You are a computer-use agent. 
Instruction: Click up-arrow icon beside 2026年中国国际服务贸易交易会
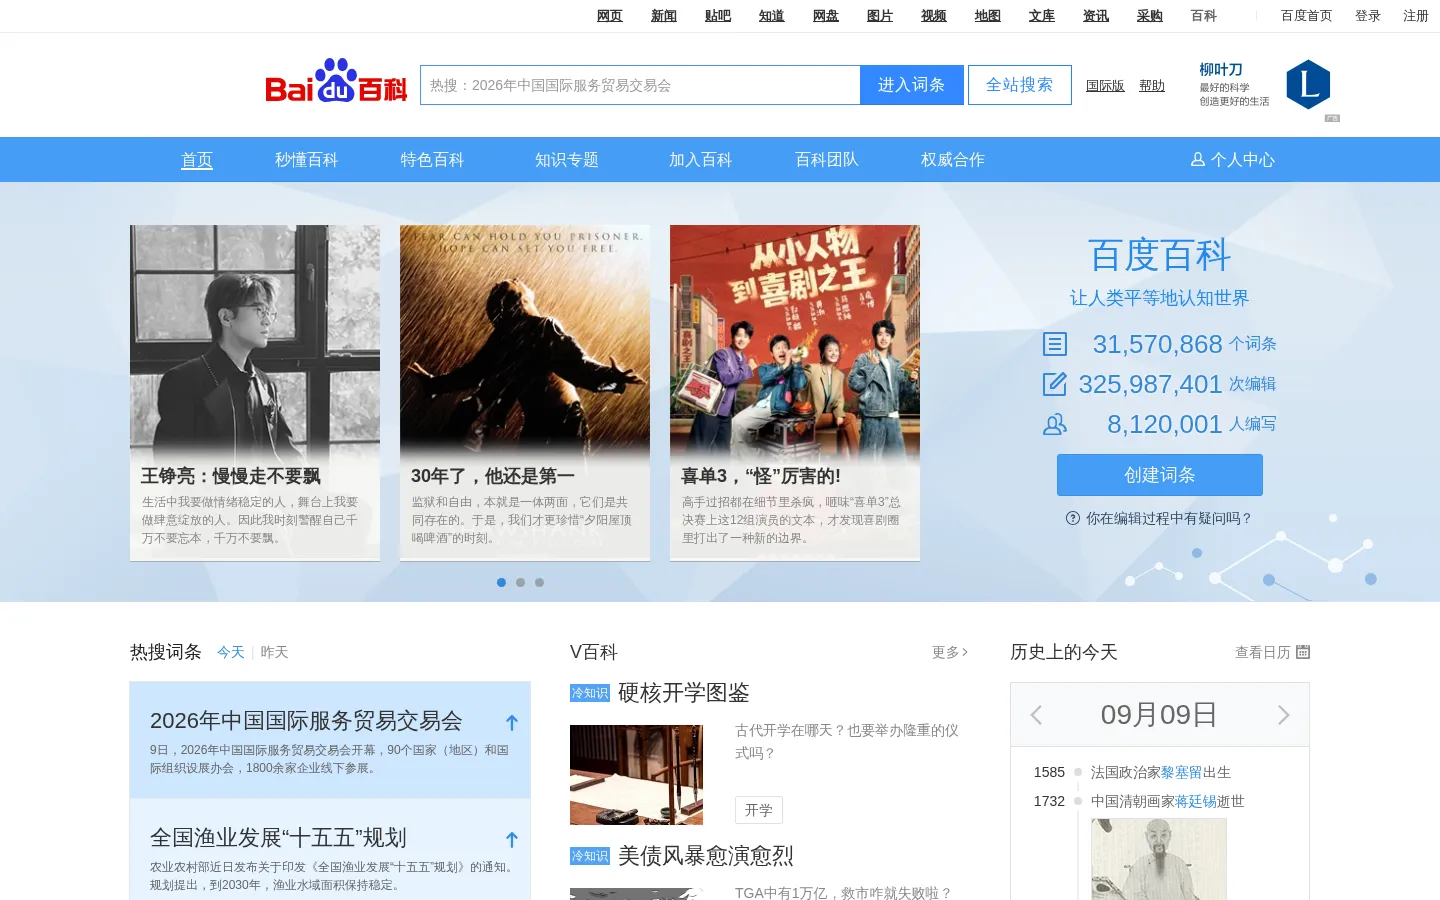(x=512, y=722)
